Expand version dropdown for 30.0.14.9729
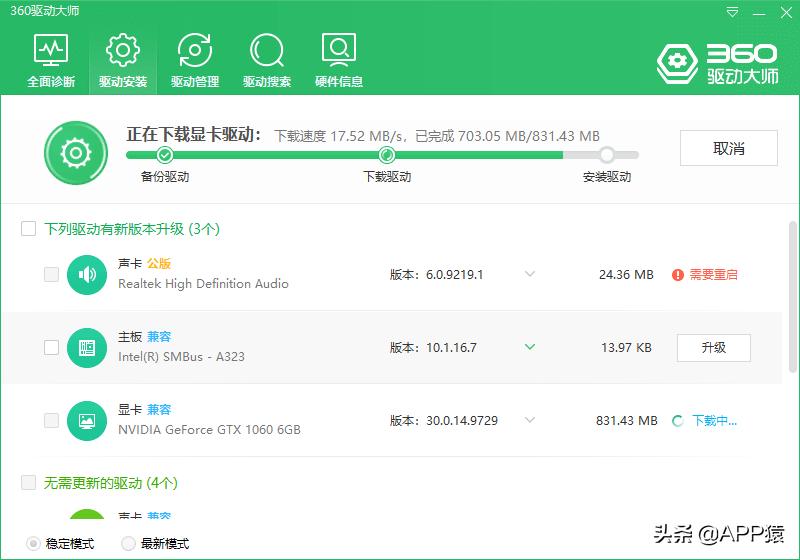This screenshot has height=560, width=800. pos(530,420)
